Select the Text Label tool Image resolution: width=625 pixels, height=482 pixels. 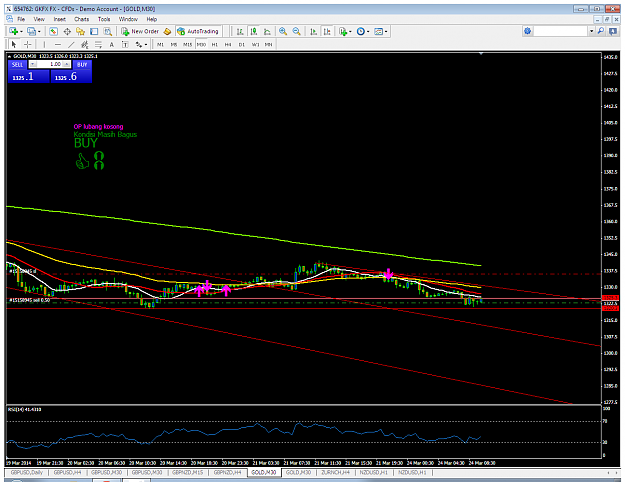coord(125,45)
